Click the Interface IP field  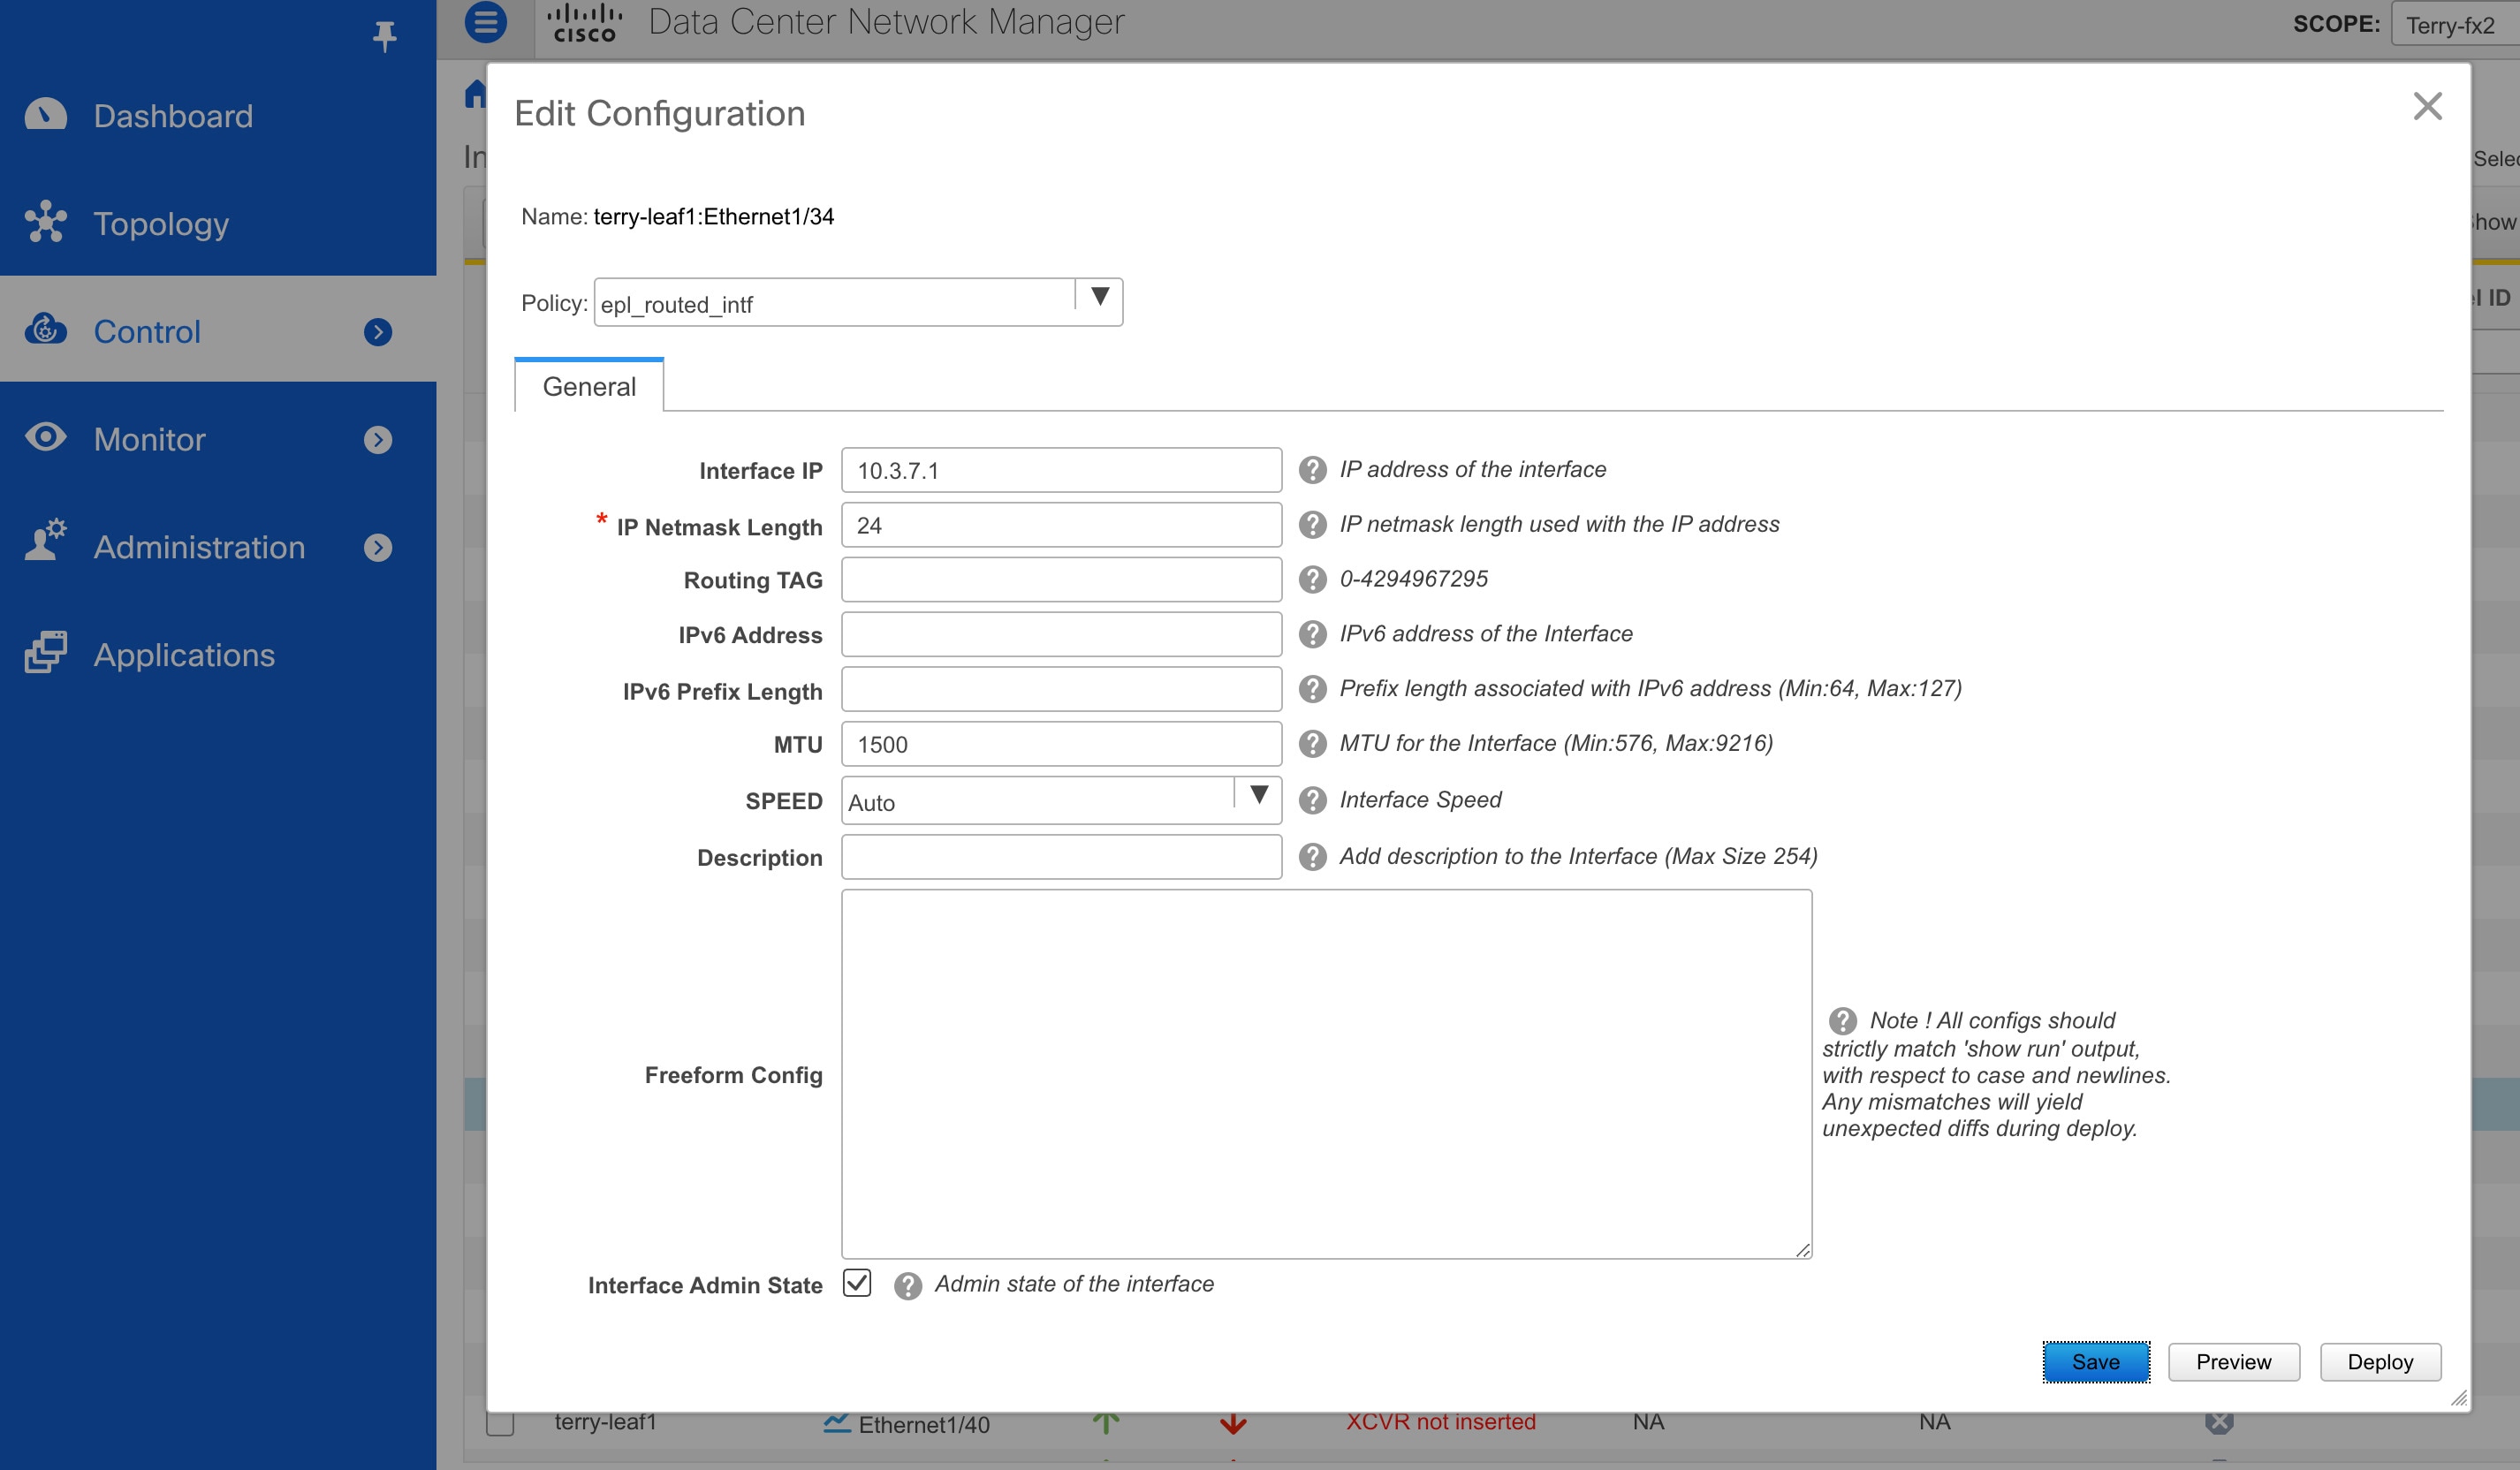(1061, 470)
